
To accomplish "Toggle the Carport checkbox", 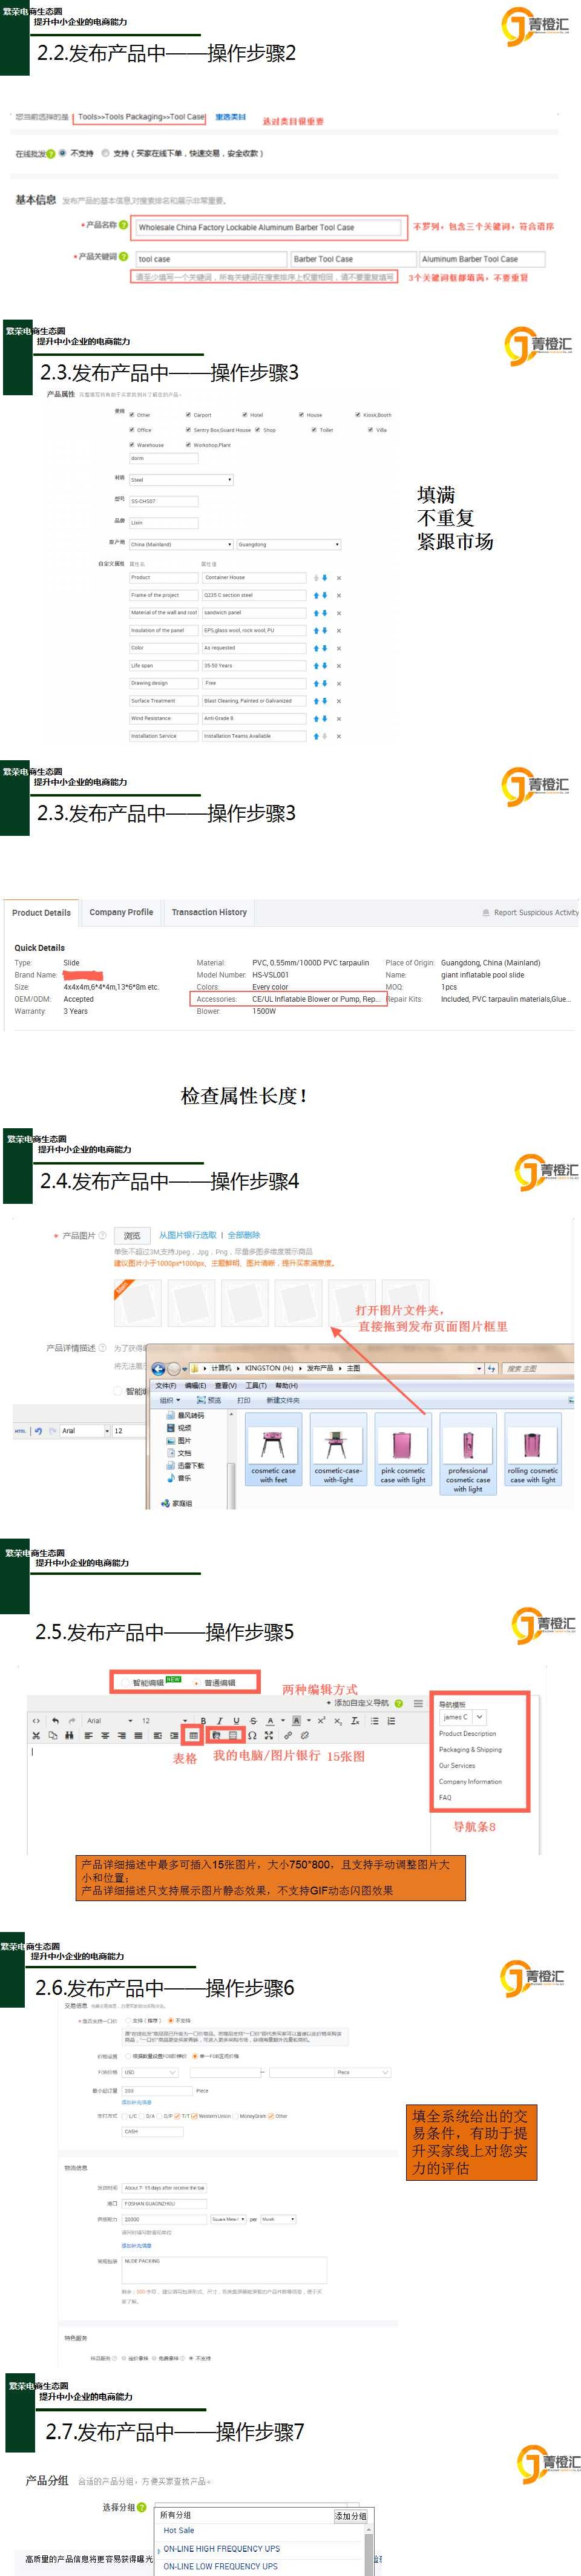I will (x=188, y=414).
